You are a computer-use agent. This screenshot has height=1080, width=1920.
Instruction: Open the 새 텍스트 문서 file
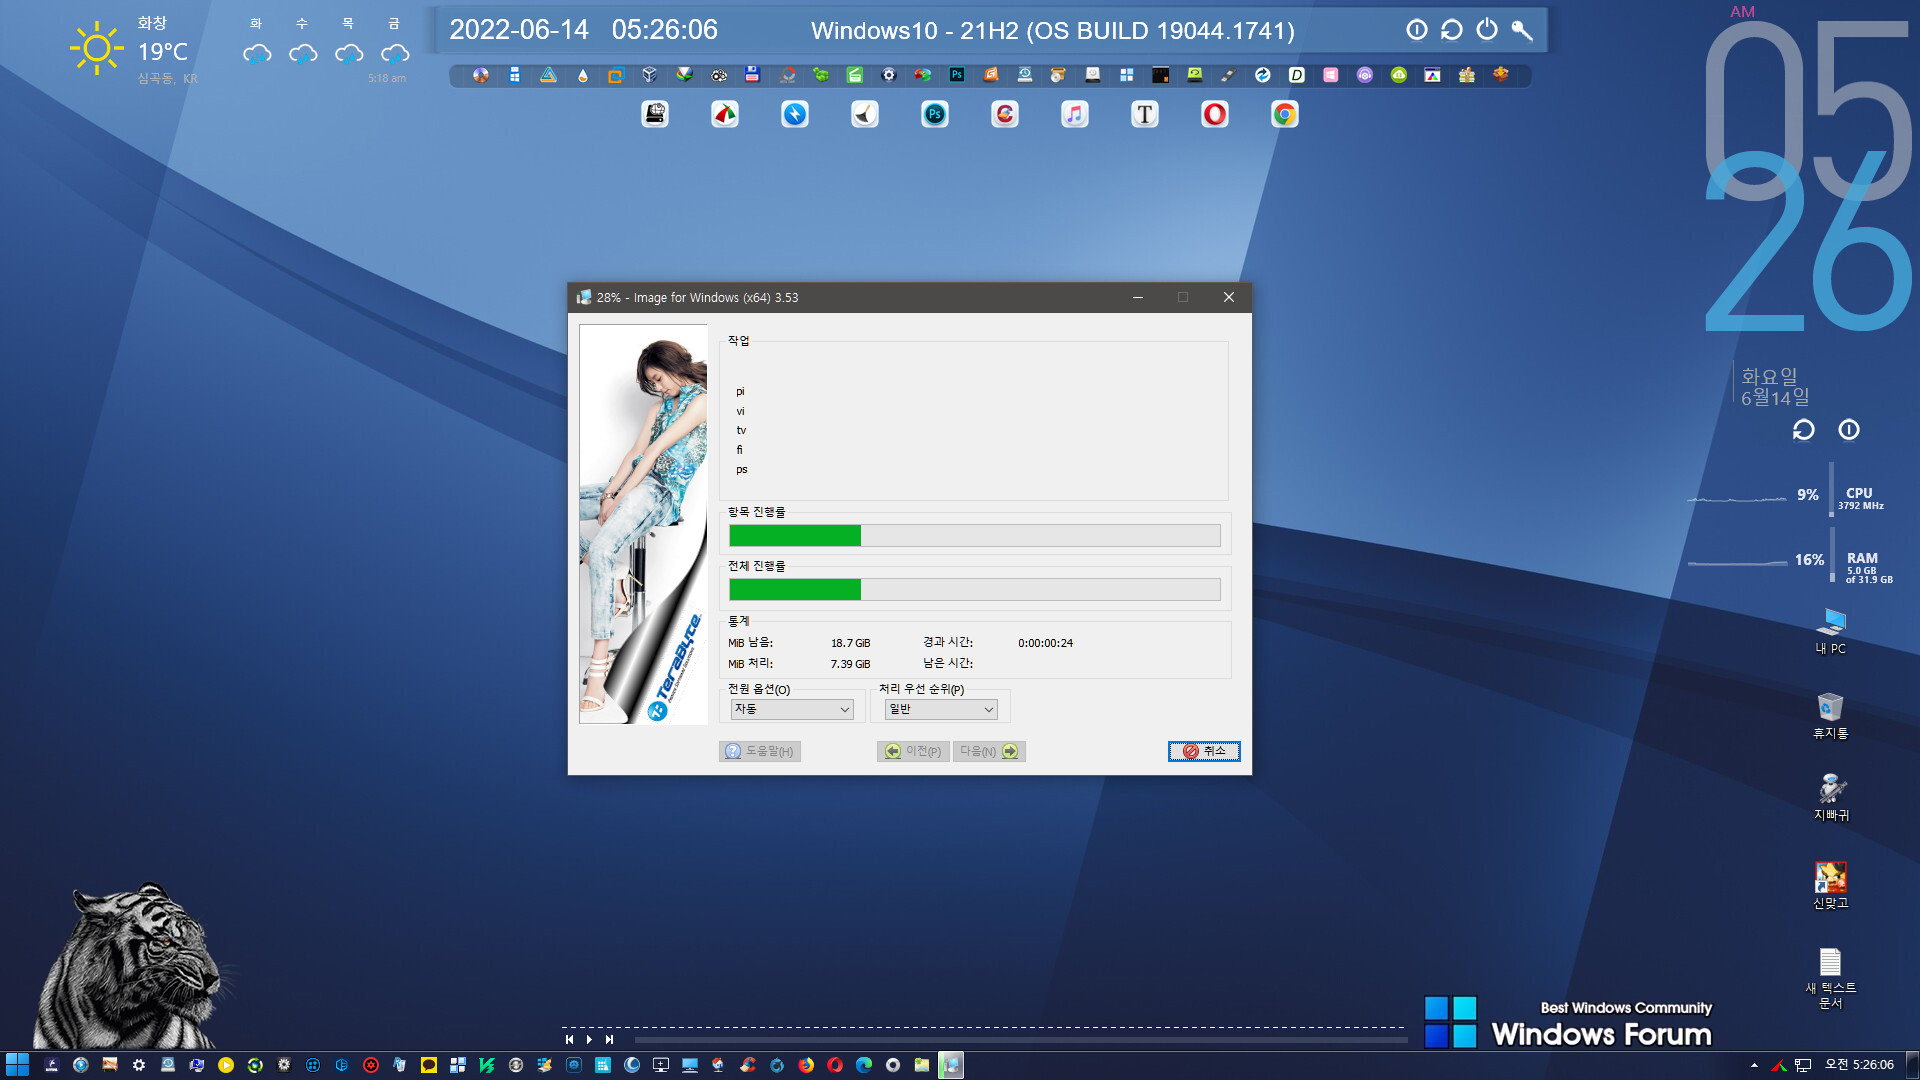1831,978
